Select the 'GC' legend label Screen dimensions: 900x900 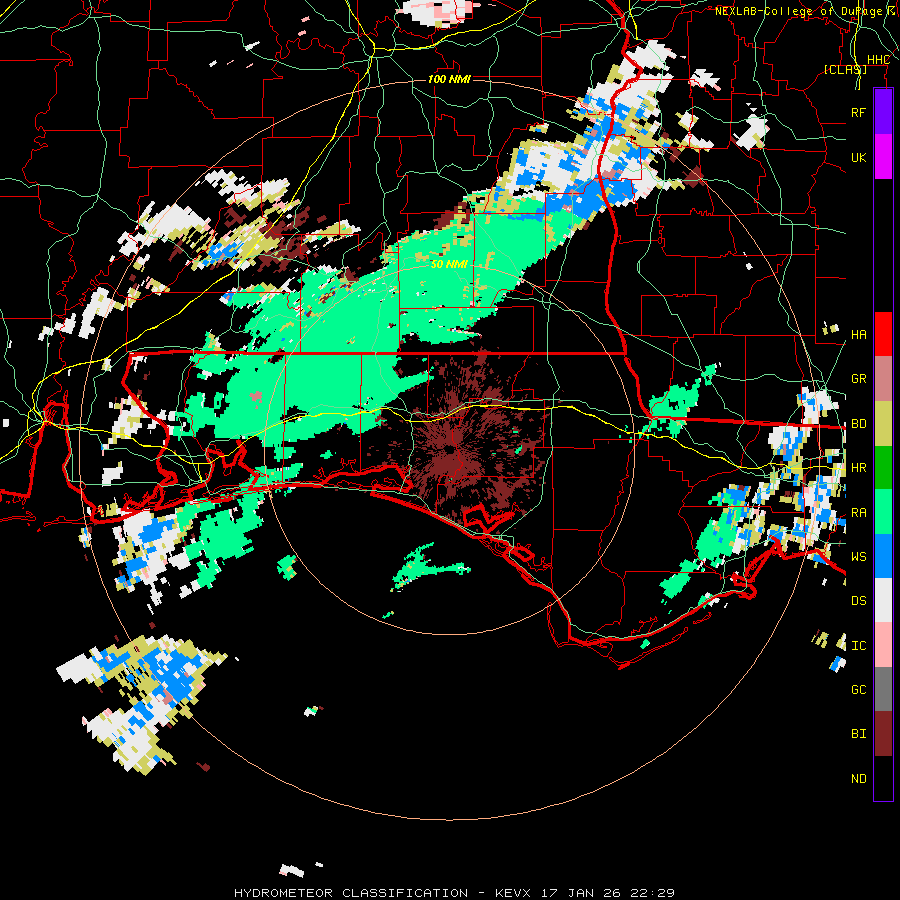[x=859, y=690]
